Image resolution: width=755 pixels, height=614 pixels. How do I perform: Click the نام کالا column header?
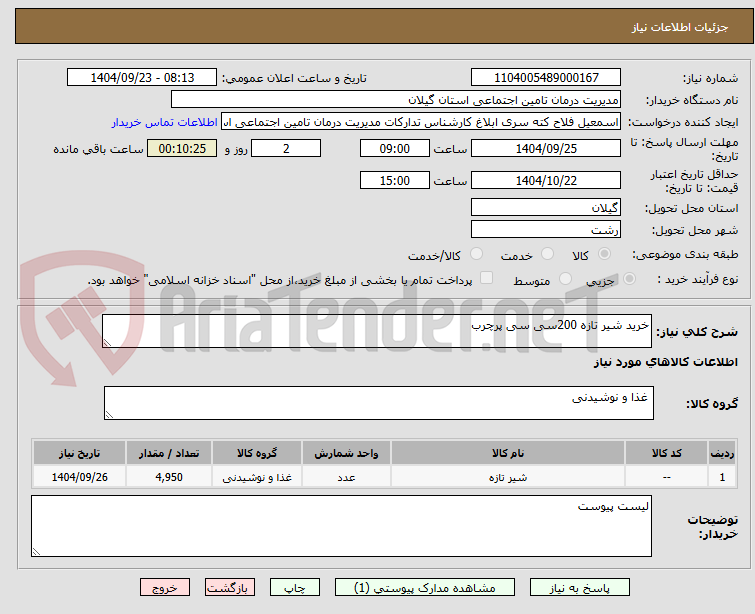[x=508, y=453]
